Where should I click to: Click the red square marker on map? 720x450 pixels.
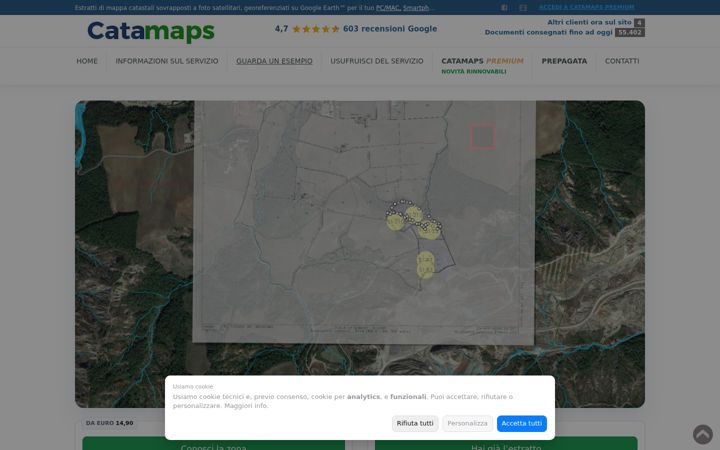[x=482, y=136]
